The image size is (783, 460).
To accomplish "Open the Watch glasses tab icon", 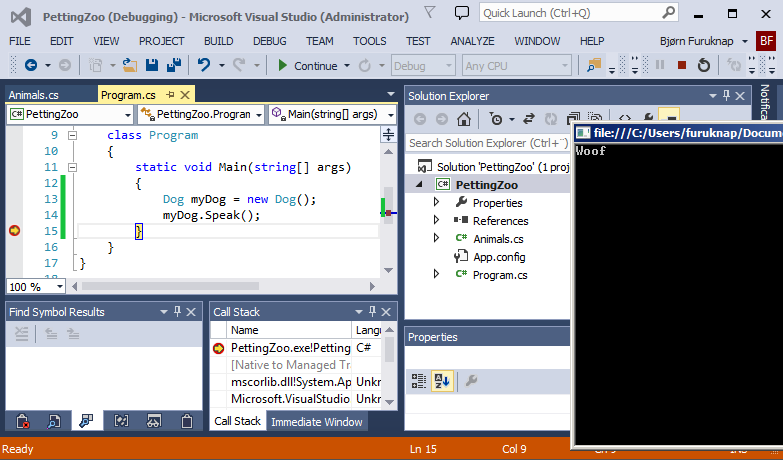I will pyautogui.click(x=154, y=421).
